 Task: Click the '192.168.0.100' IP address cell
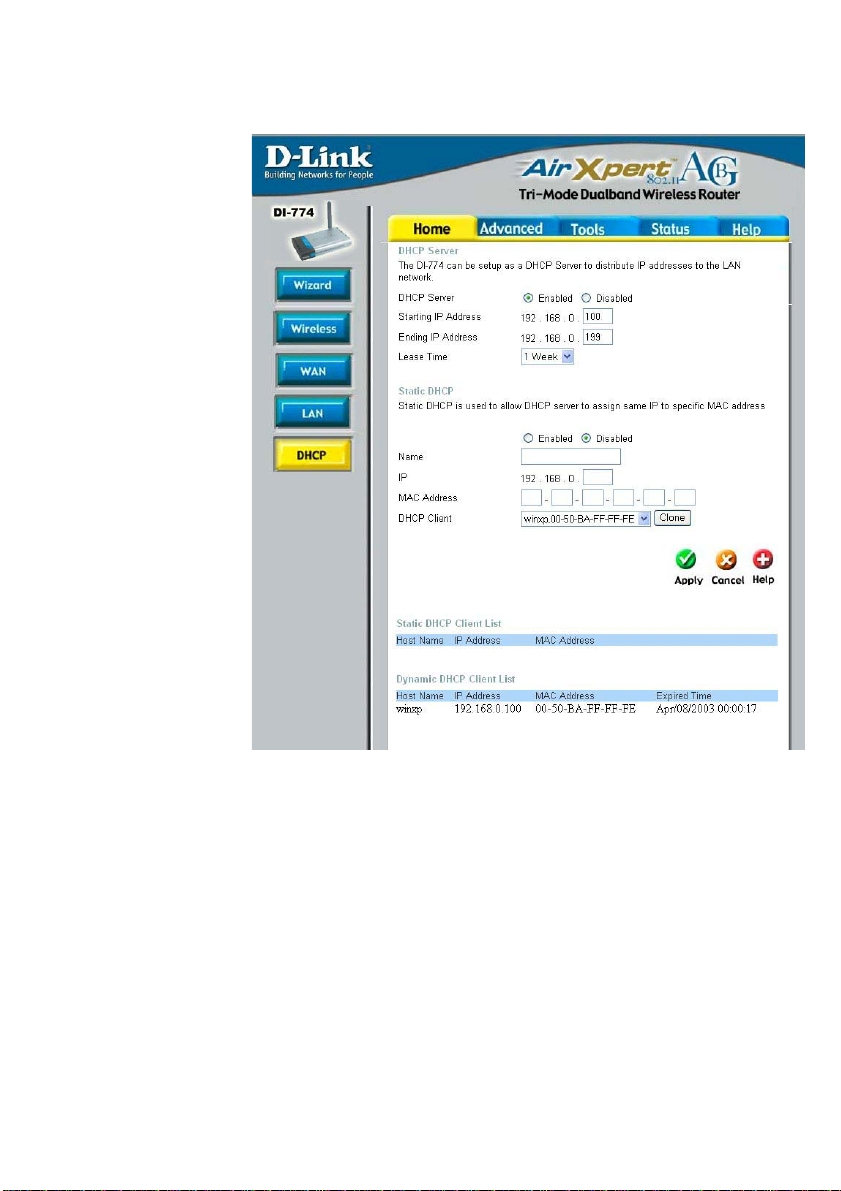(x=488, y=709)
